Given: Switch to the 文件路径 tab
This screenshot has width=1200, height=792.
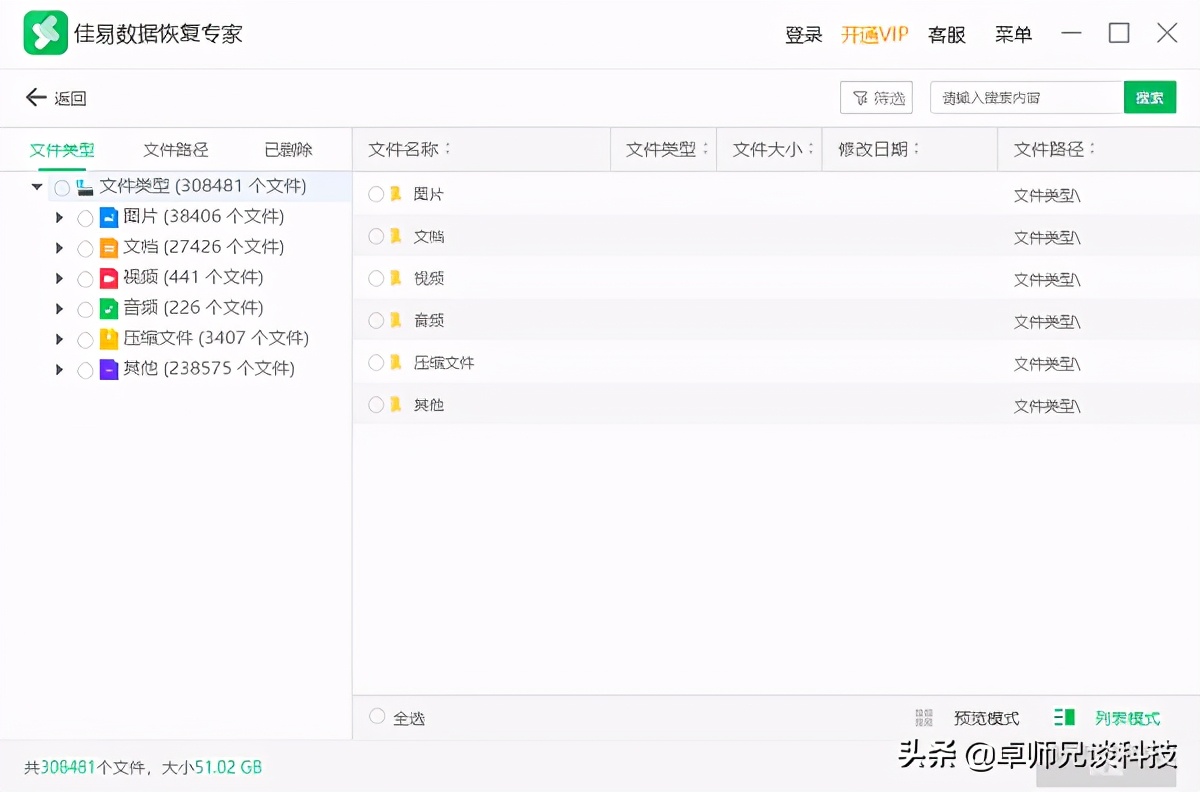Looking at the screenshot, I should click(174, 148).
